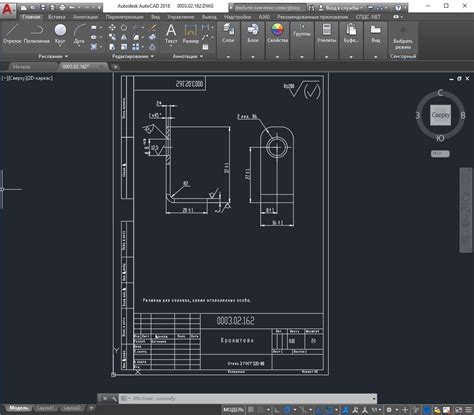Expand the Блок panel arrow
The width and height of the screenshot is (474, 415).
tap(253, 57)
